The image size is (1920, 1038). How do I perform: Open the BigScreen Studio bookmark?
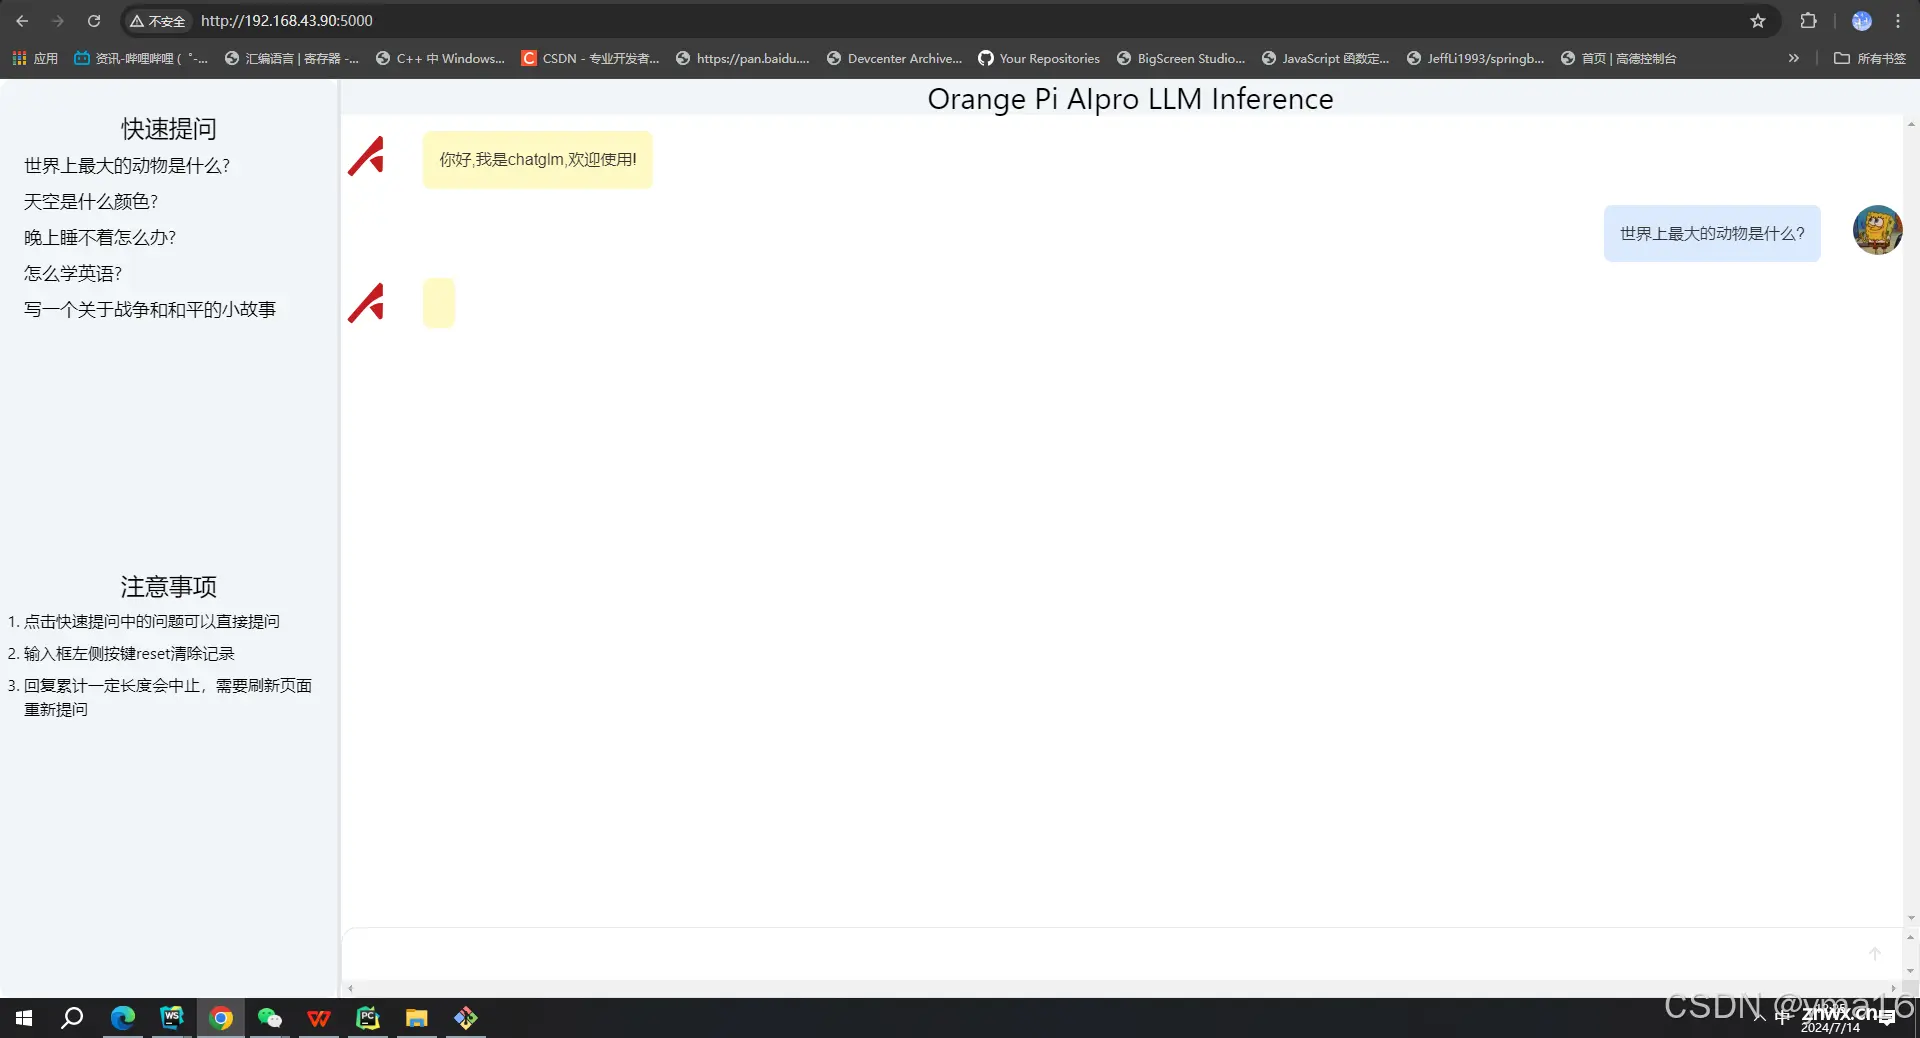[x=1181, y=58]
